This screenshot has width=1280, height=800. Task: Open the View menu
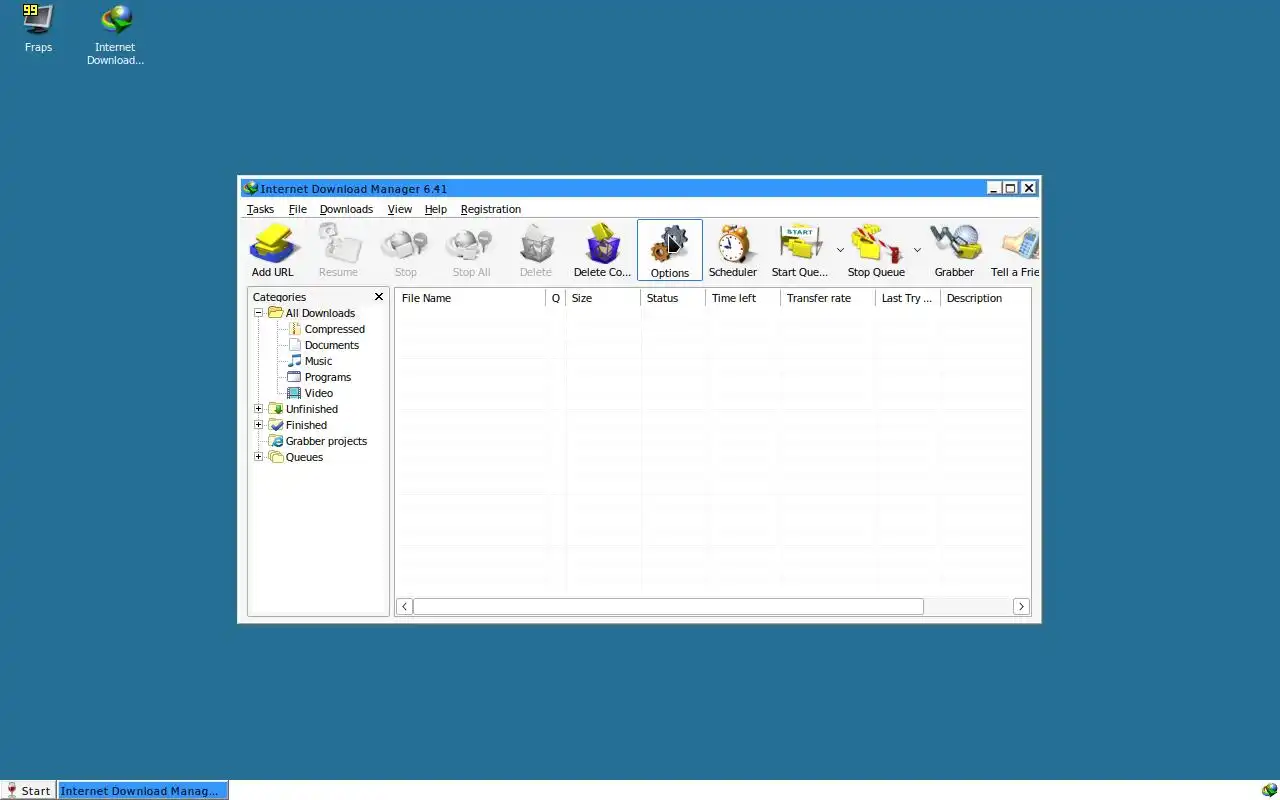(400, 209)
